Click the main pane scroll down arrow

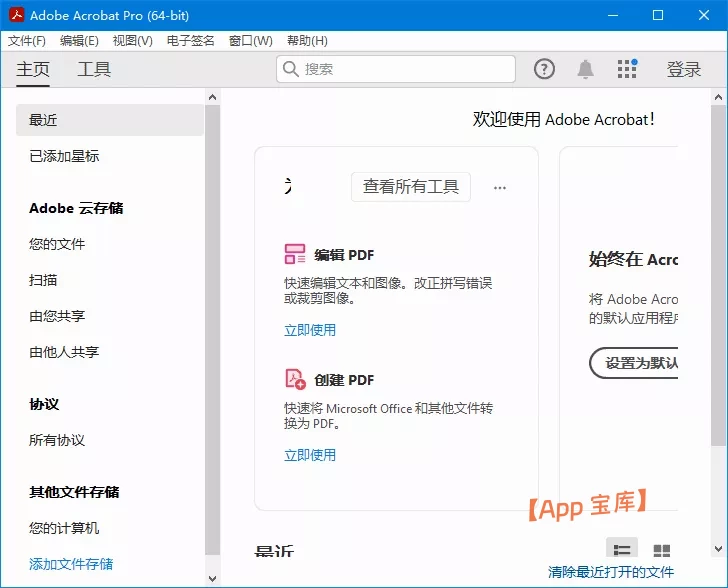coord(718,549)
